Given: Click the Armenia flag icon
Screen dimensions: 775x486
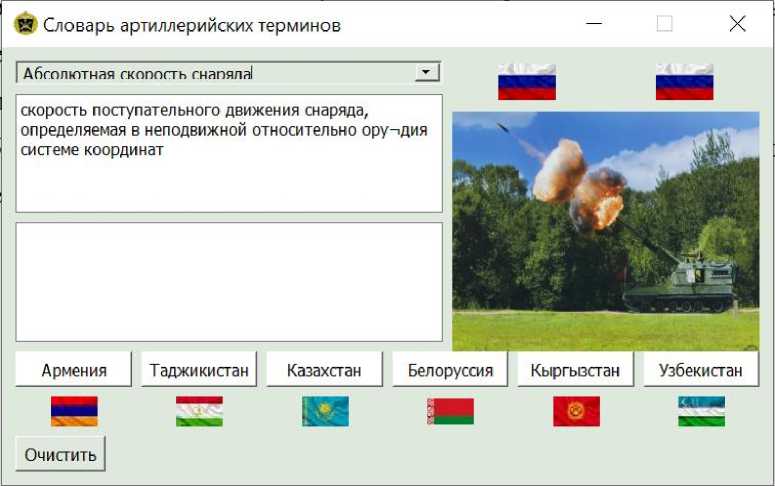Looking at the screenshot, I should [74, 411].
